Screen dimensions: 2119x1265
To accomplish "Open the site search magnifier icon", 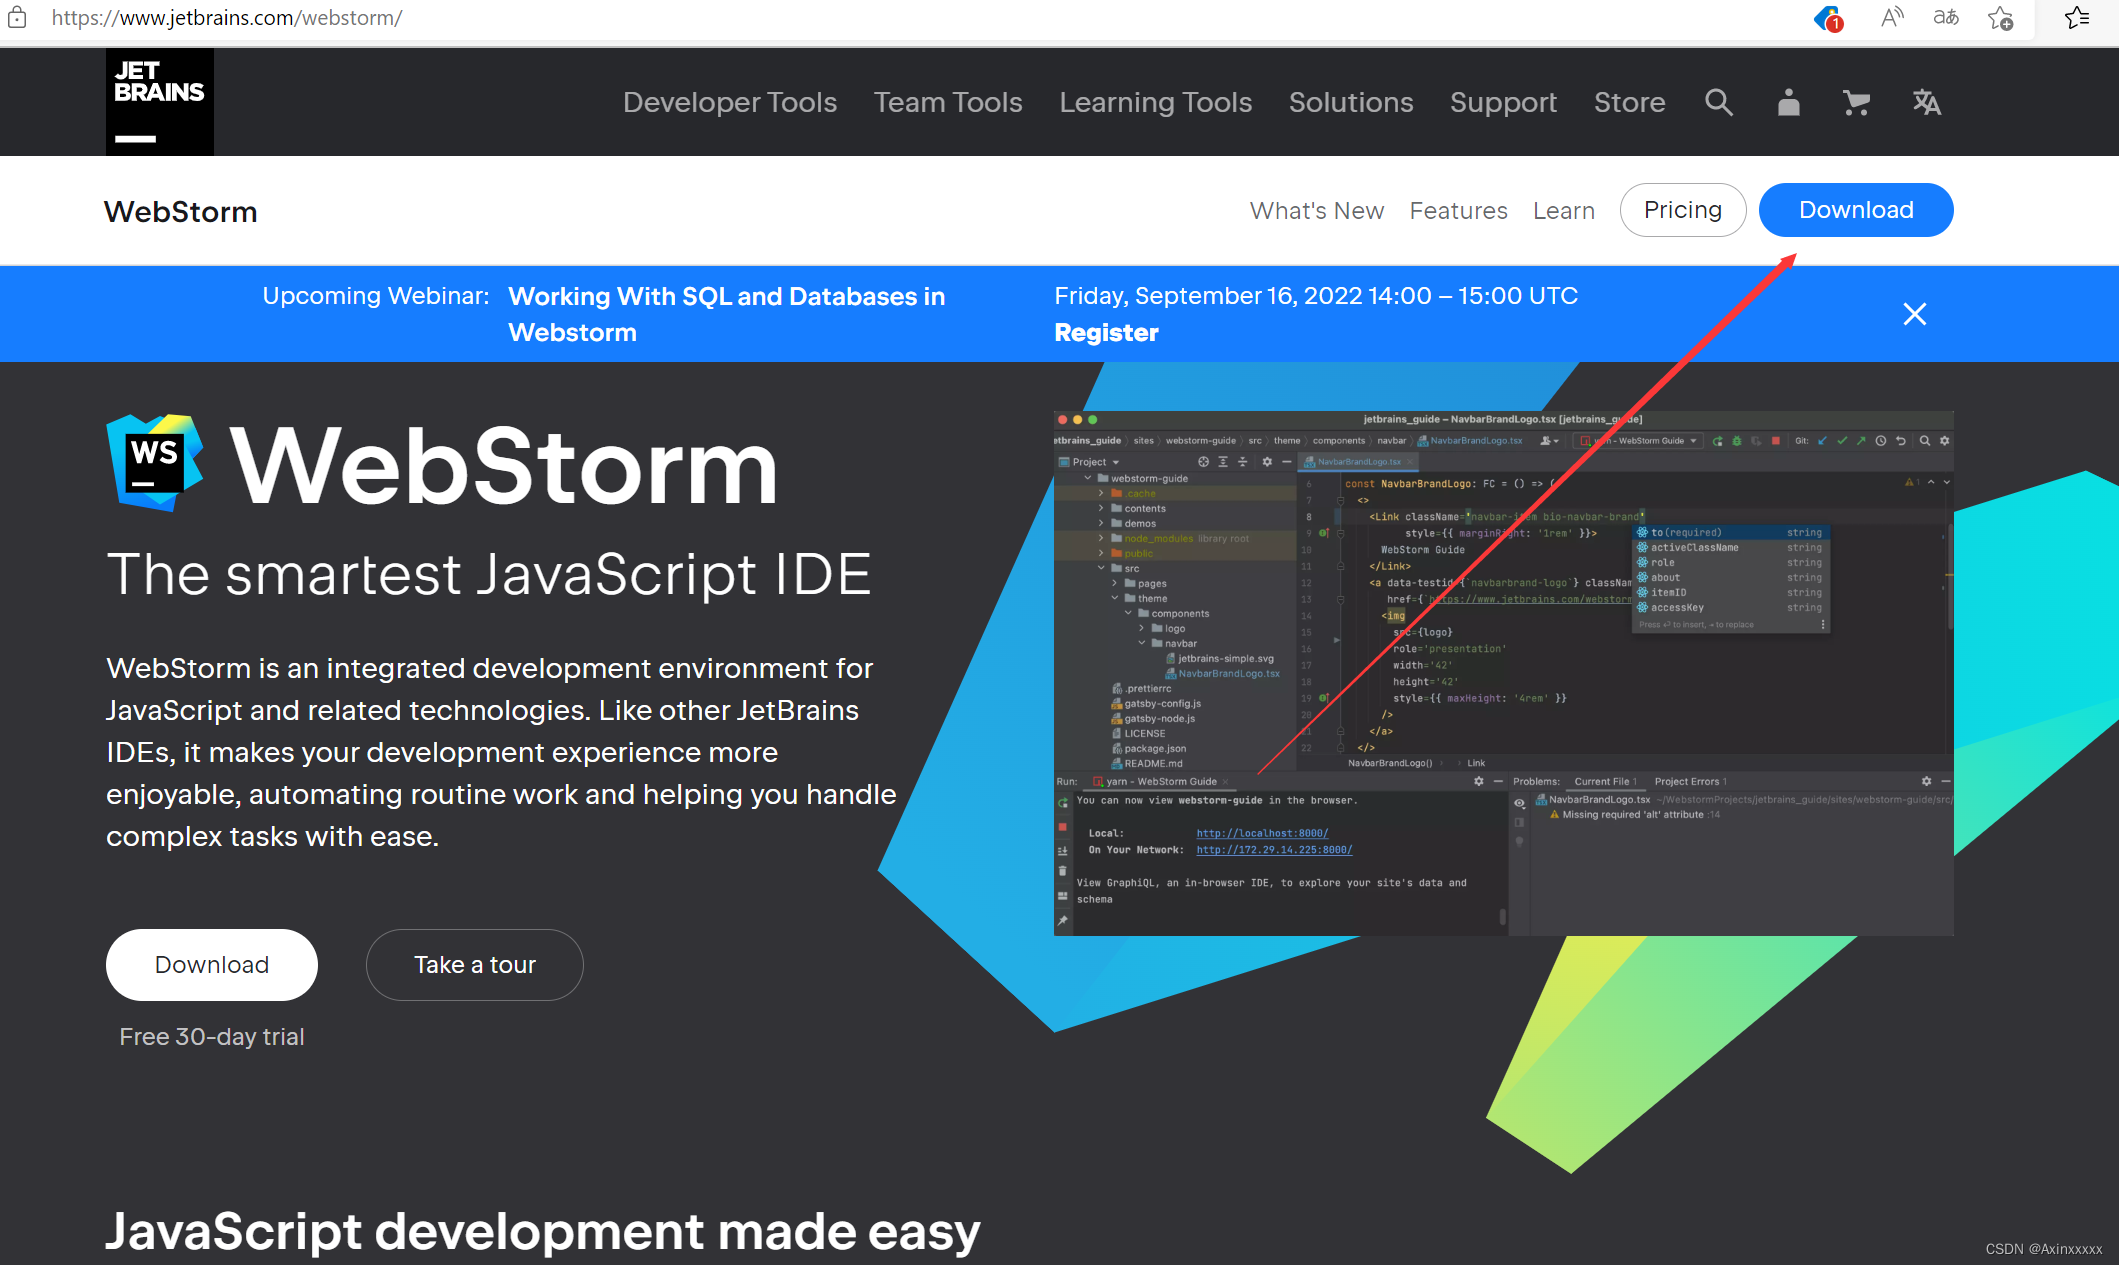I will pyautogui.click(x=1718, y=102).
